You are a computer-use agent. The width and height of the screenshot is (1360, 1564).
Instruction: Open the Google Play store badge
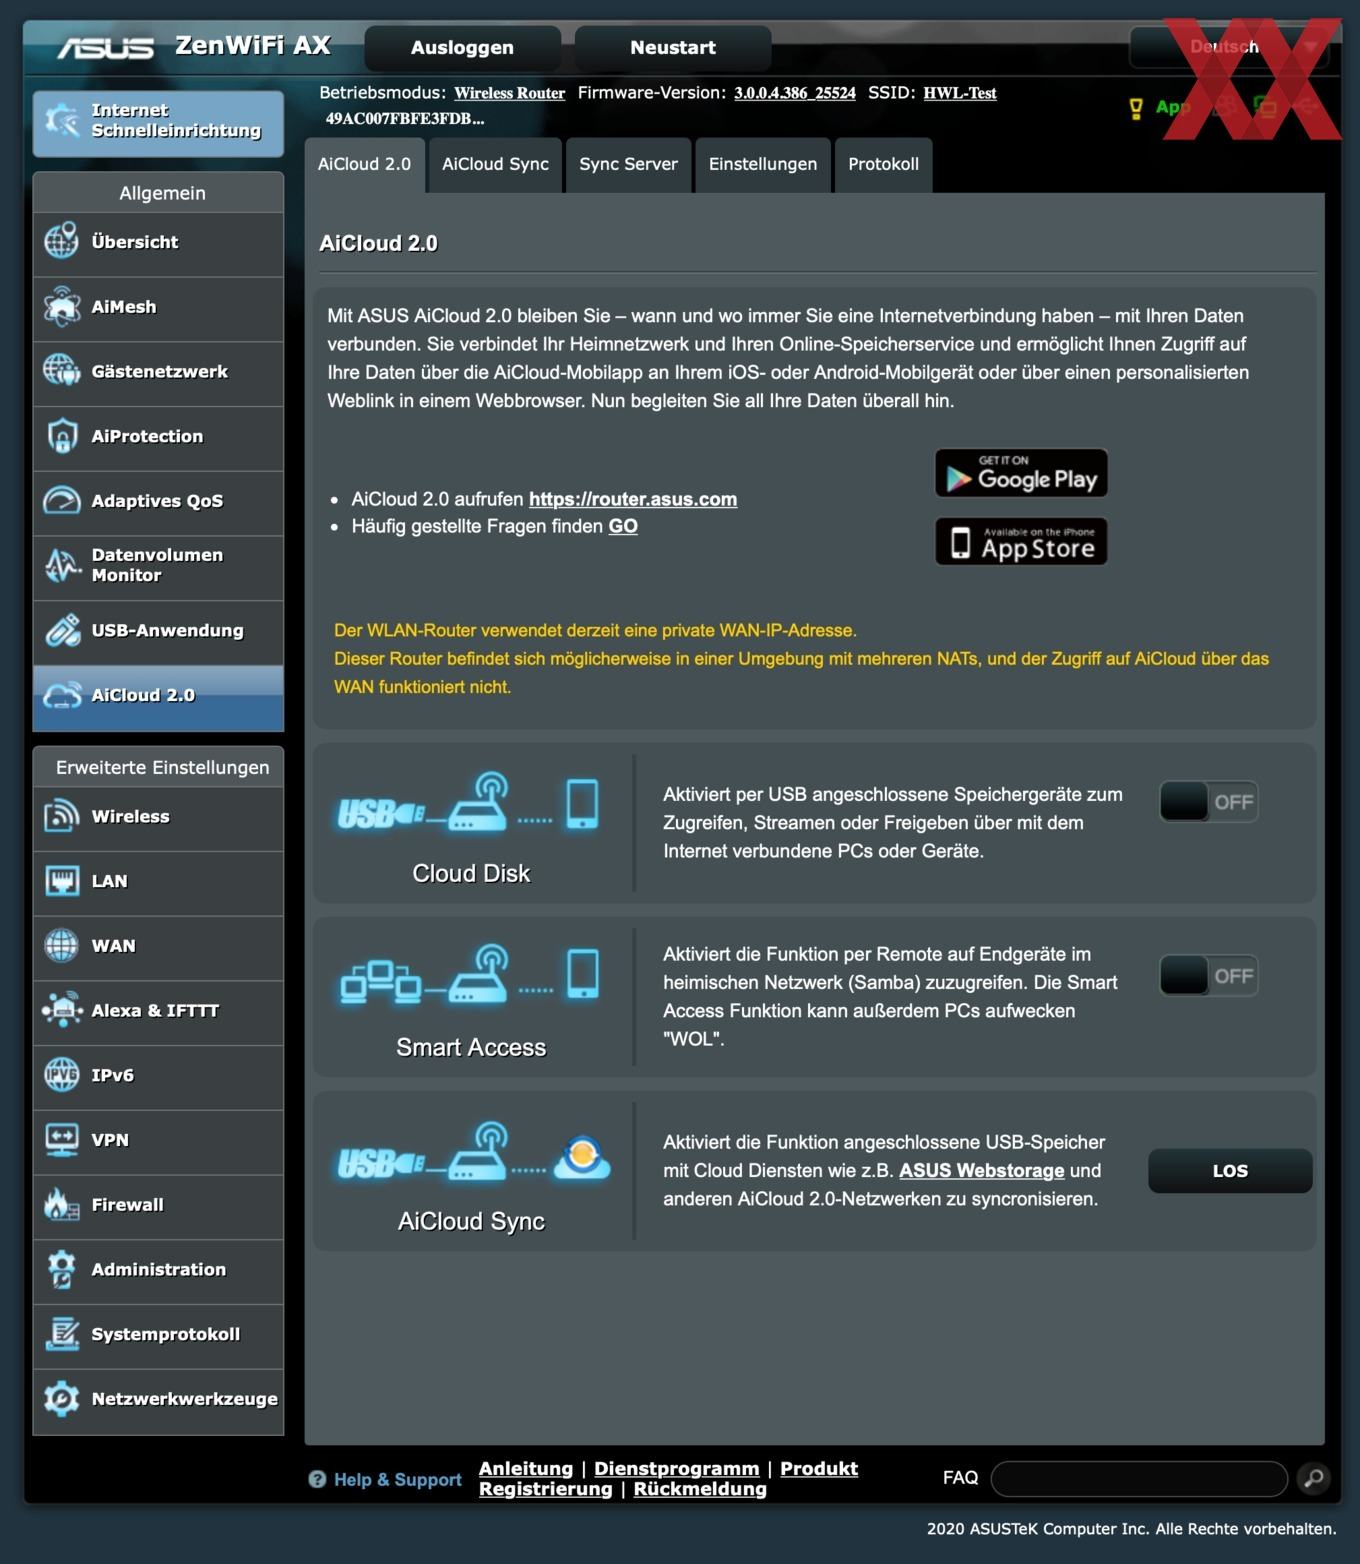coord(1021,473)
